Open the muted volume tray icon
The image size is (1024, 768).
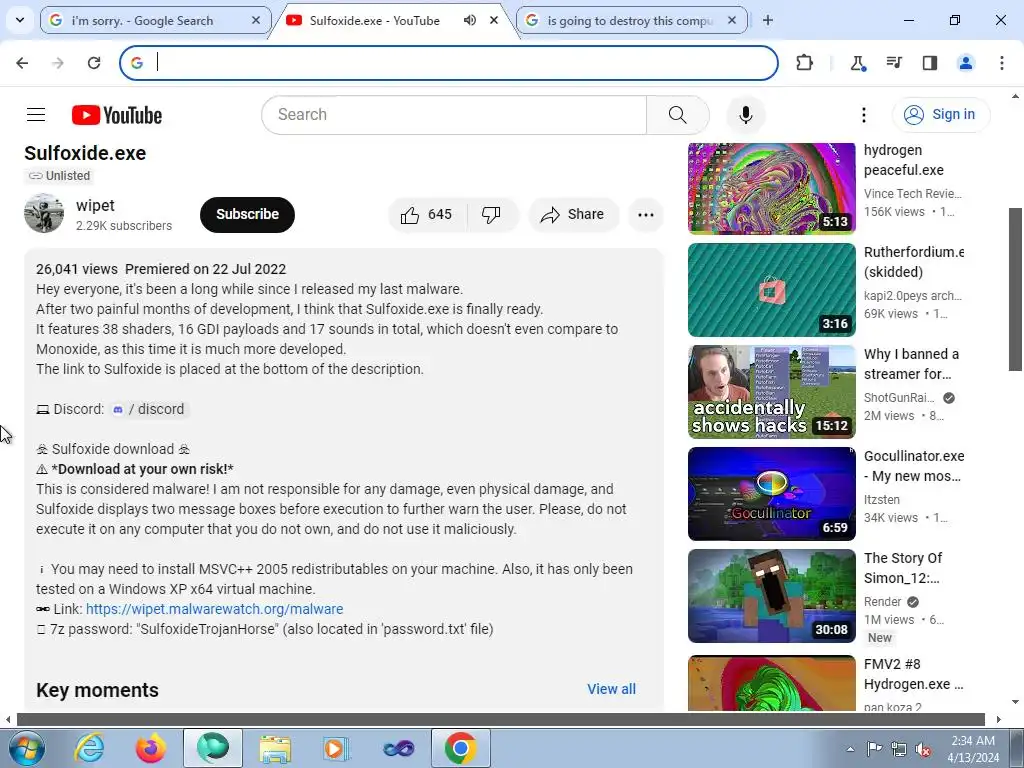[x=923, y=749]
